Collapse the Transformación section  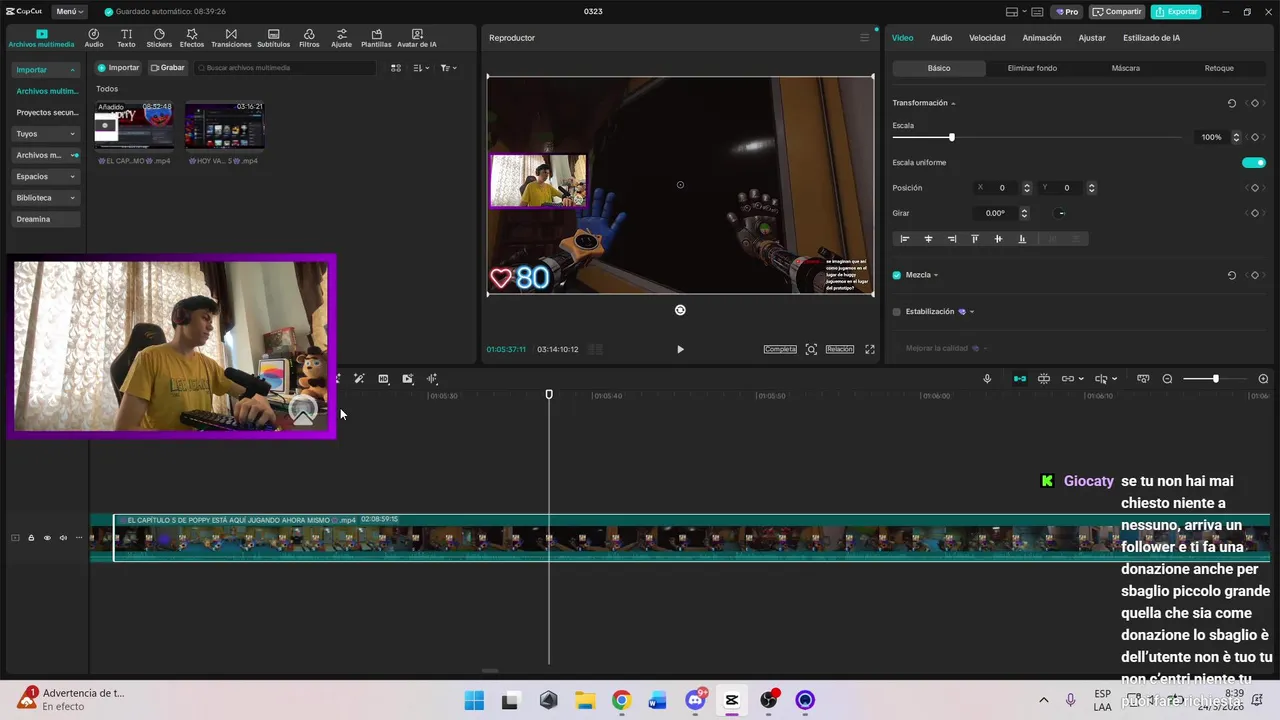pos(953,103)
